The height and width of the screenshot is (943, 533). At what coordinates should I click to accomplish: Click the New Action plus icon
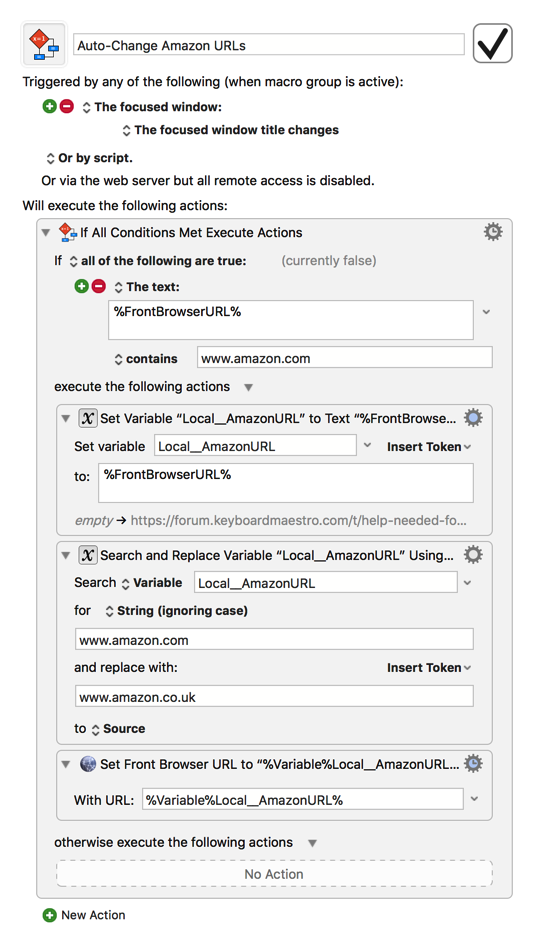click(x=49, y=915)
